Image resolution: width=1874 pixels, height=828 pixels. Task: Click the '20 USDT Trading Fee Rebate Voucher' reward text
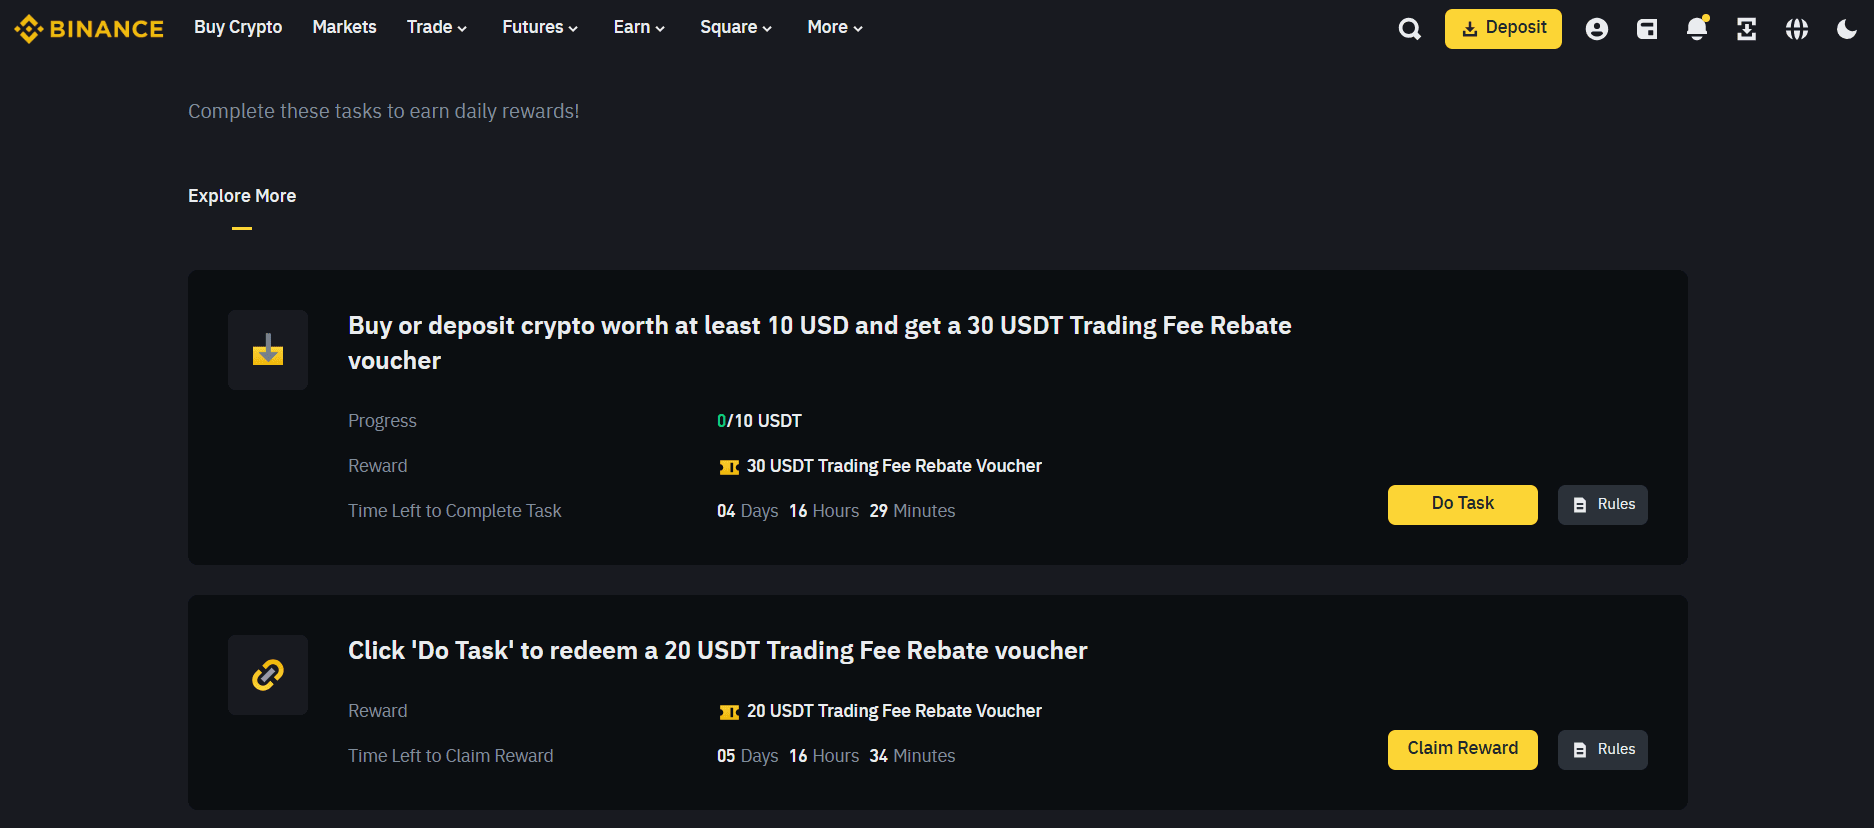(894, 711)
